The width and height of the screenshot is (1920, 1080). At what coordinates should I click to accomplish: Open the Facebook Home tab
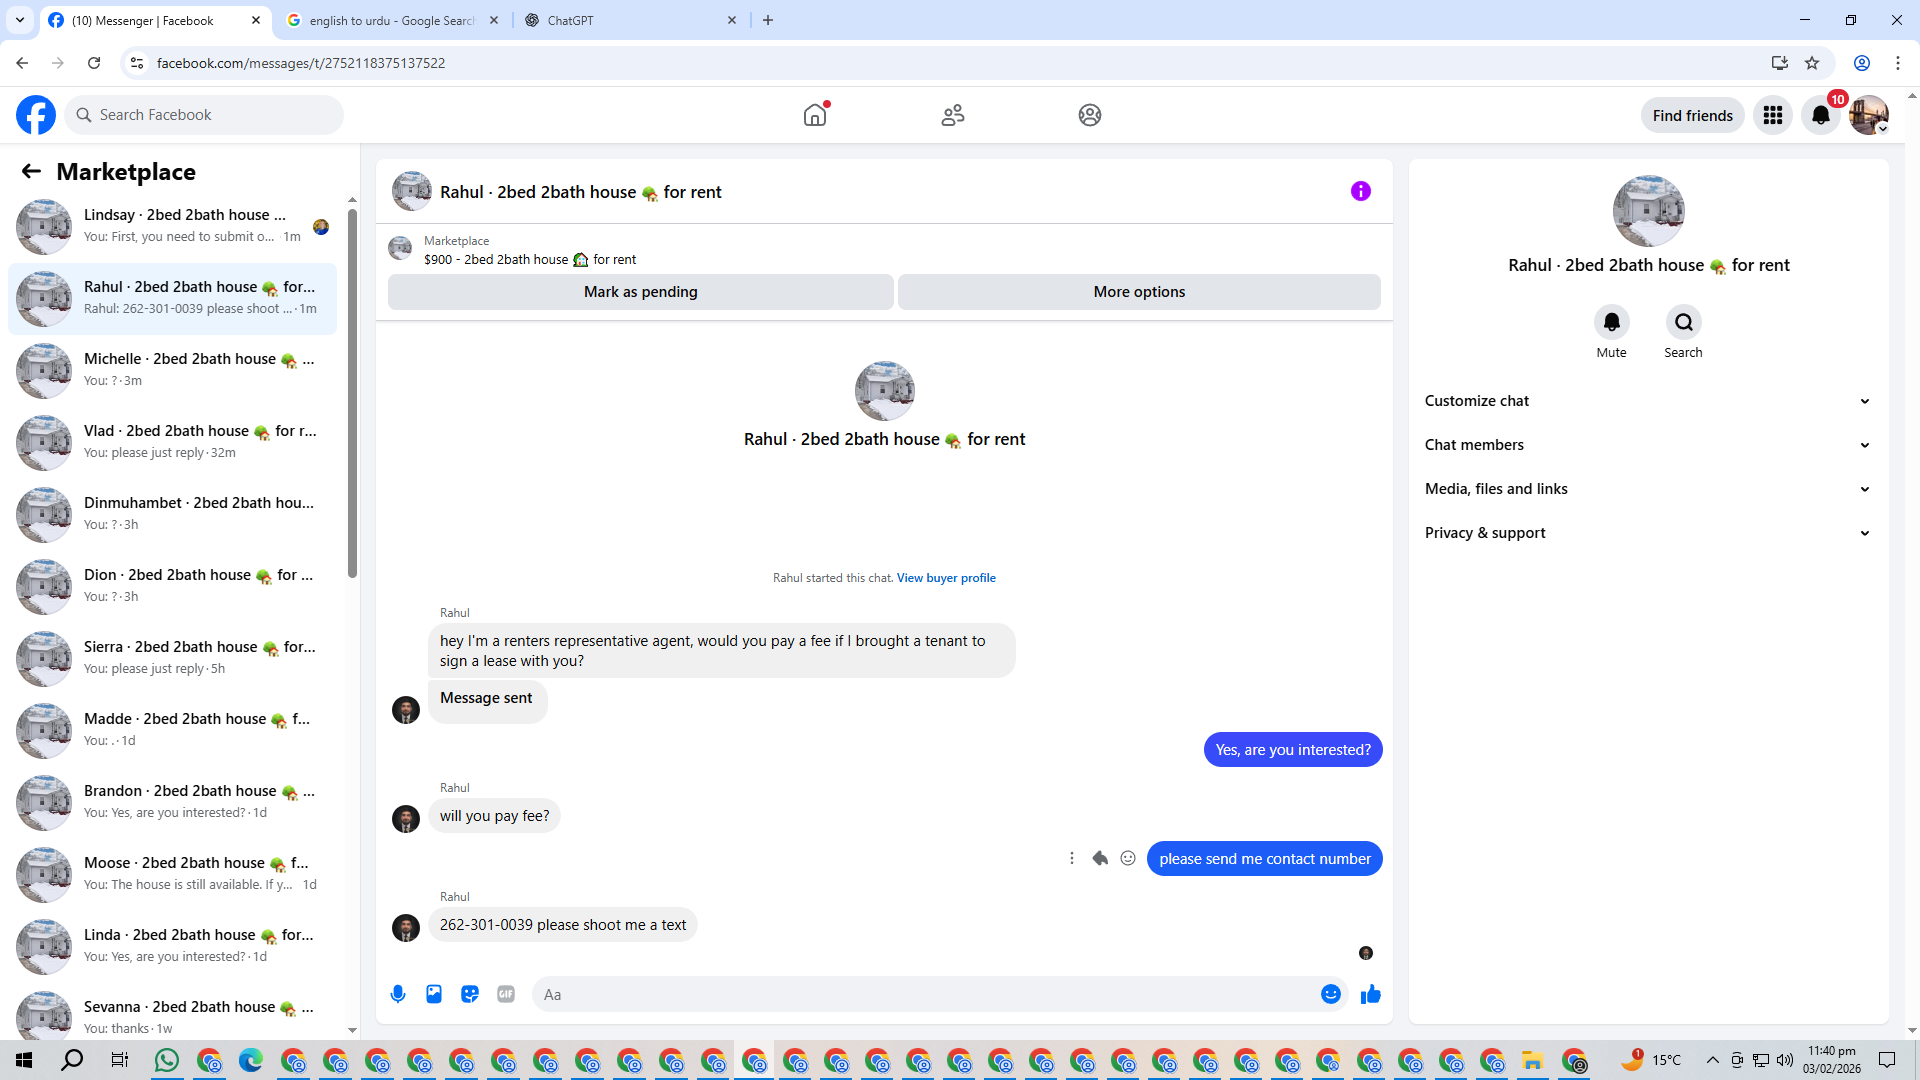[815, 115]
